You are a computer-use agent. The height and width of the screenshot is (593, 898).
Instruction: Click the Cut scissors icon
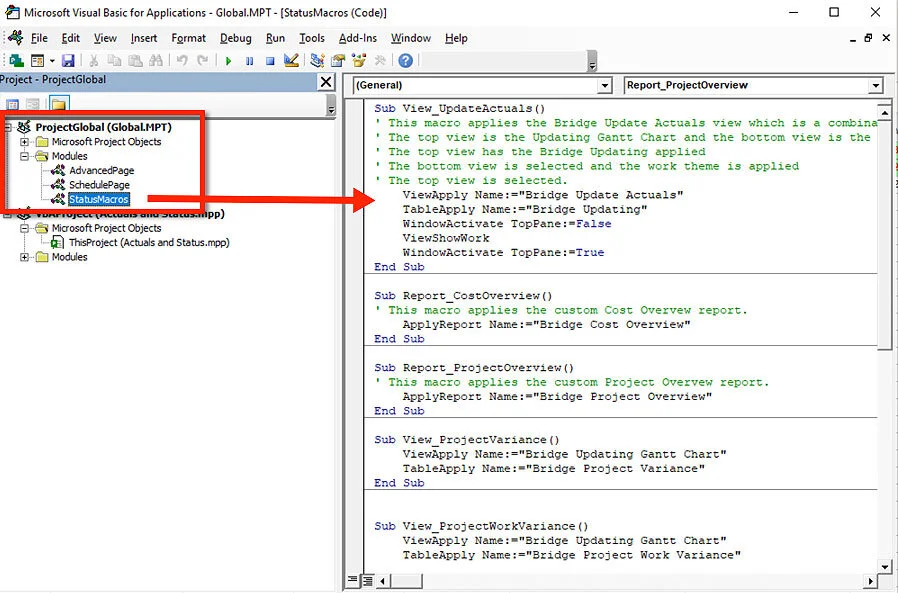point(94,60)
